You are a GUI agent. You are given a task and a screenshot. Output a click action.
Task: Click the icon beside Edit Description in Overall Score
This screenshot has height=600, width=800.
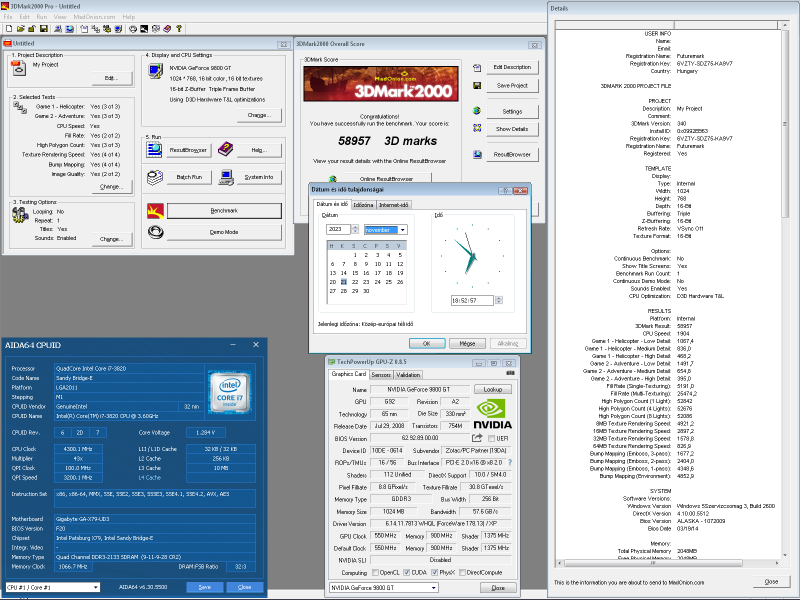tap(477, 67)
